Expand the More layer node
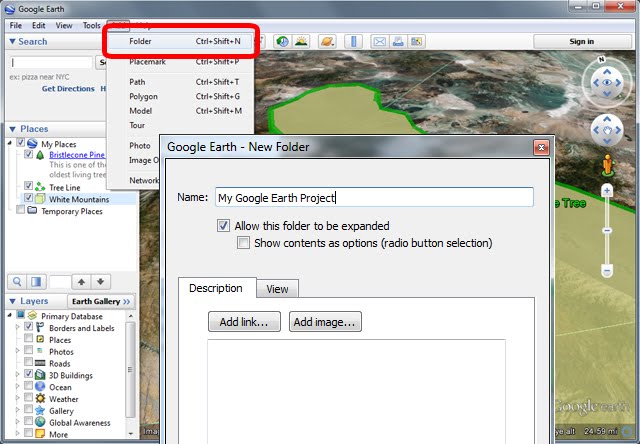Screen dimensions: 640x444 pyautogui.click(x=18, y=433)
